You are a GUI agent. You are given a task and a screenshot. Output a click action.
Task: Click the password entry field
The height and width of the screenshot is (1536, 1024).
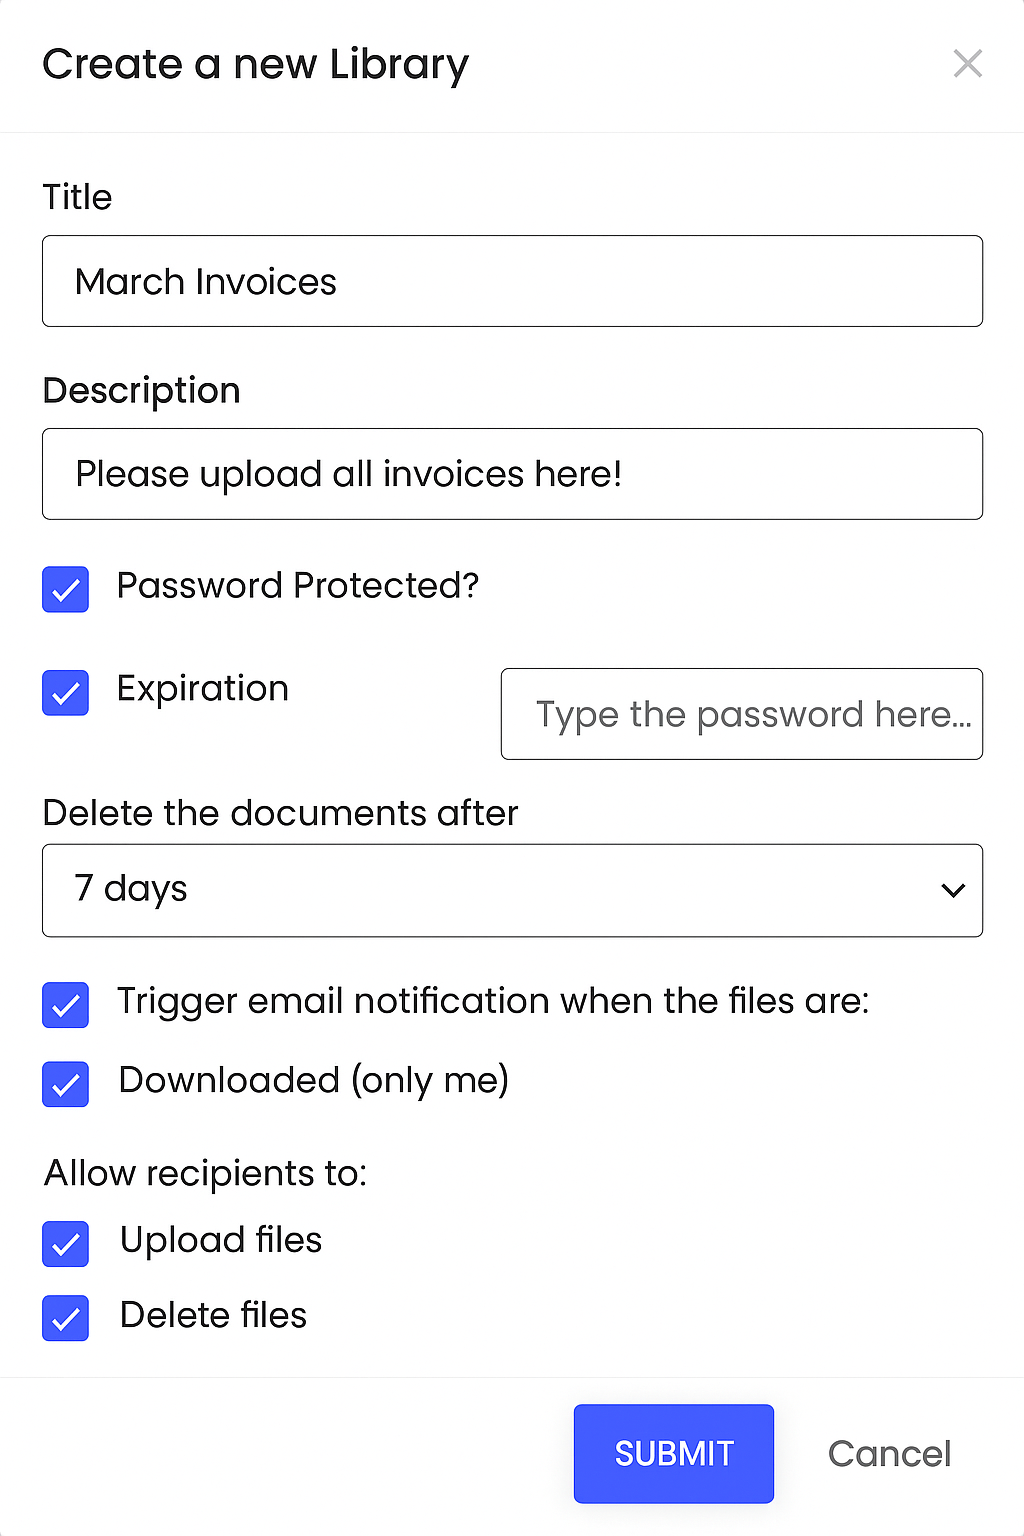[741, 713]
